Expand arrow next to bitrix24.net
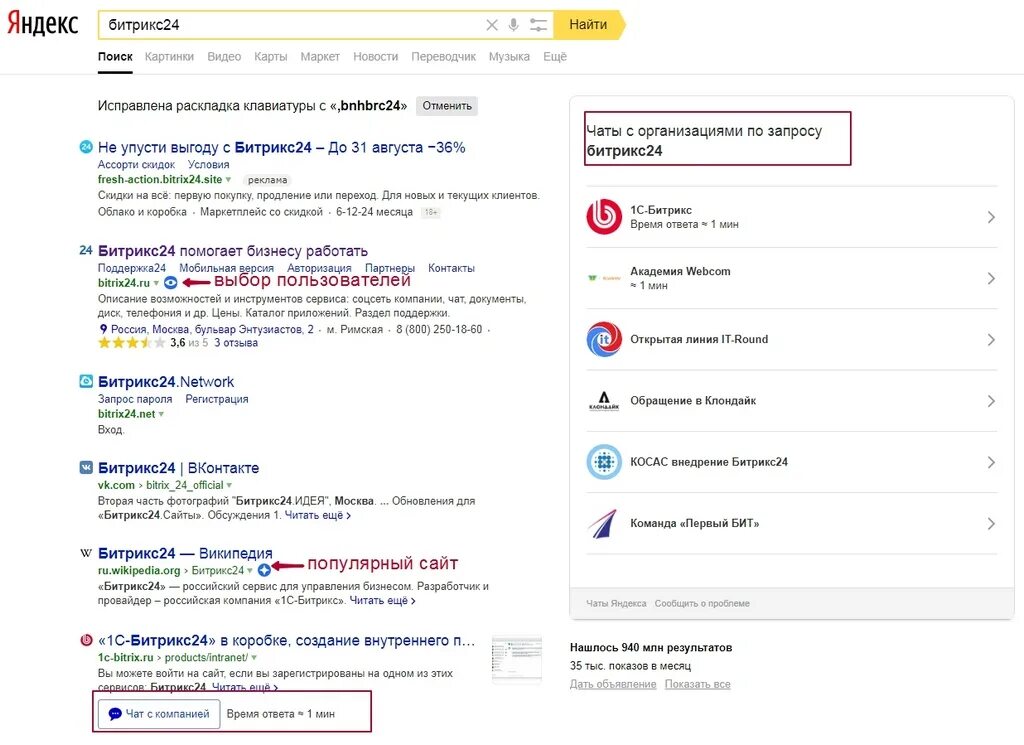The width and height of the screenshot is (1024, 745). (x=161, y=414)
